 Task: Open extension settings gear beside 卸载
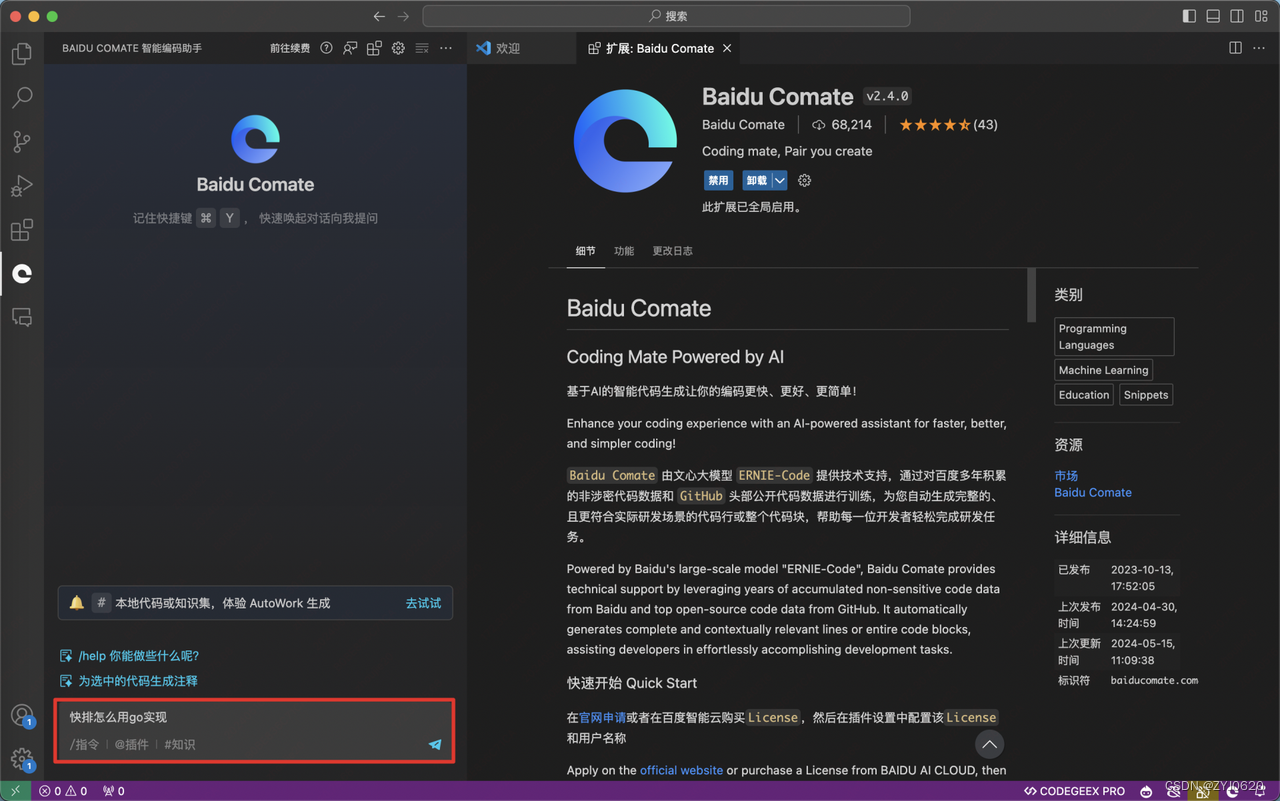pyautogui.click(x=804, y=181)
